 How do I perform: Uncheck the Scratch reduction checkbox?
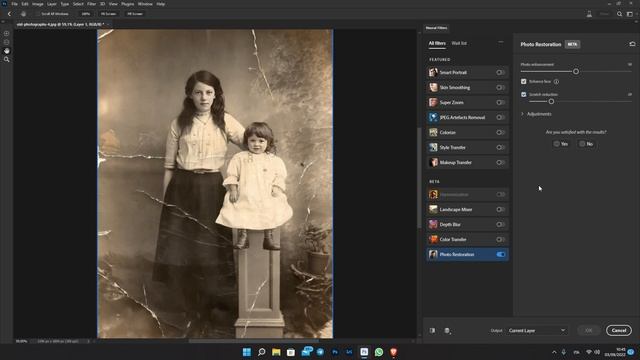524,94
